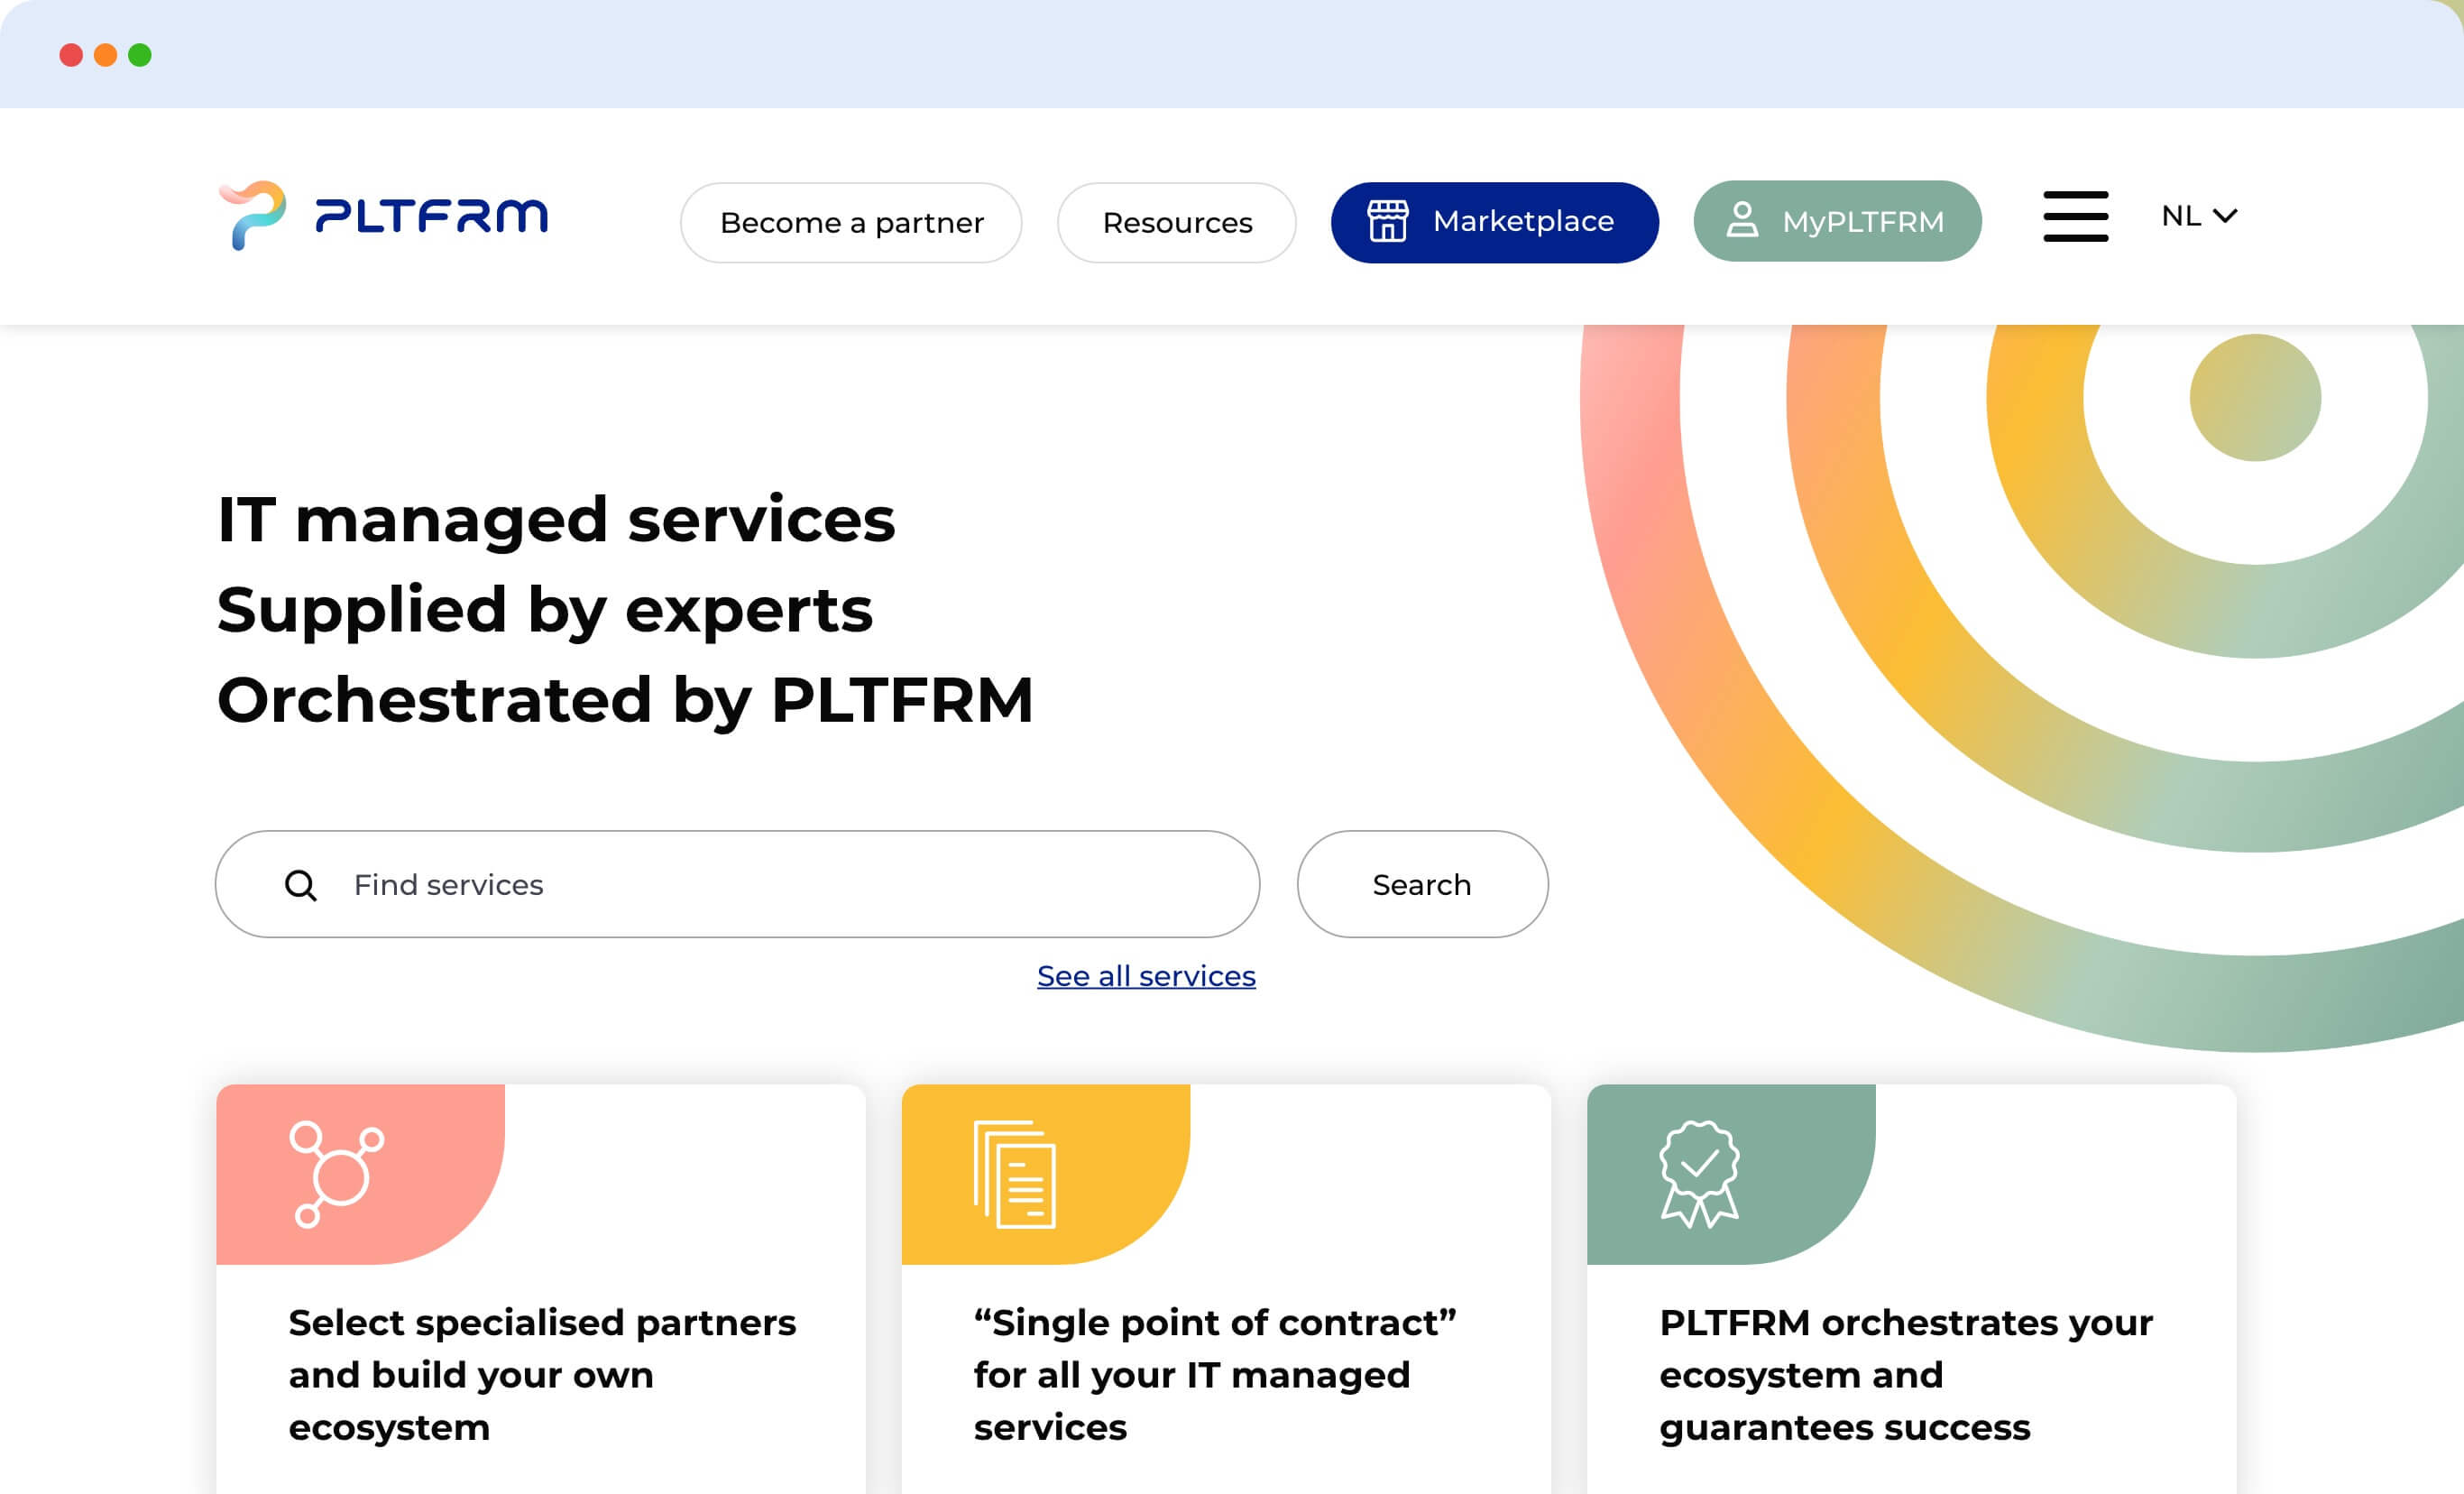This screenshot has width=2464, height=1494.
Task: Click the magnifier icon in search field
Action: [x=301, y=885]
